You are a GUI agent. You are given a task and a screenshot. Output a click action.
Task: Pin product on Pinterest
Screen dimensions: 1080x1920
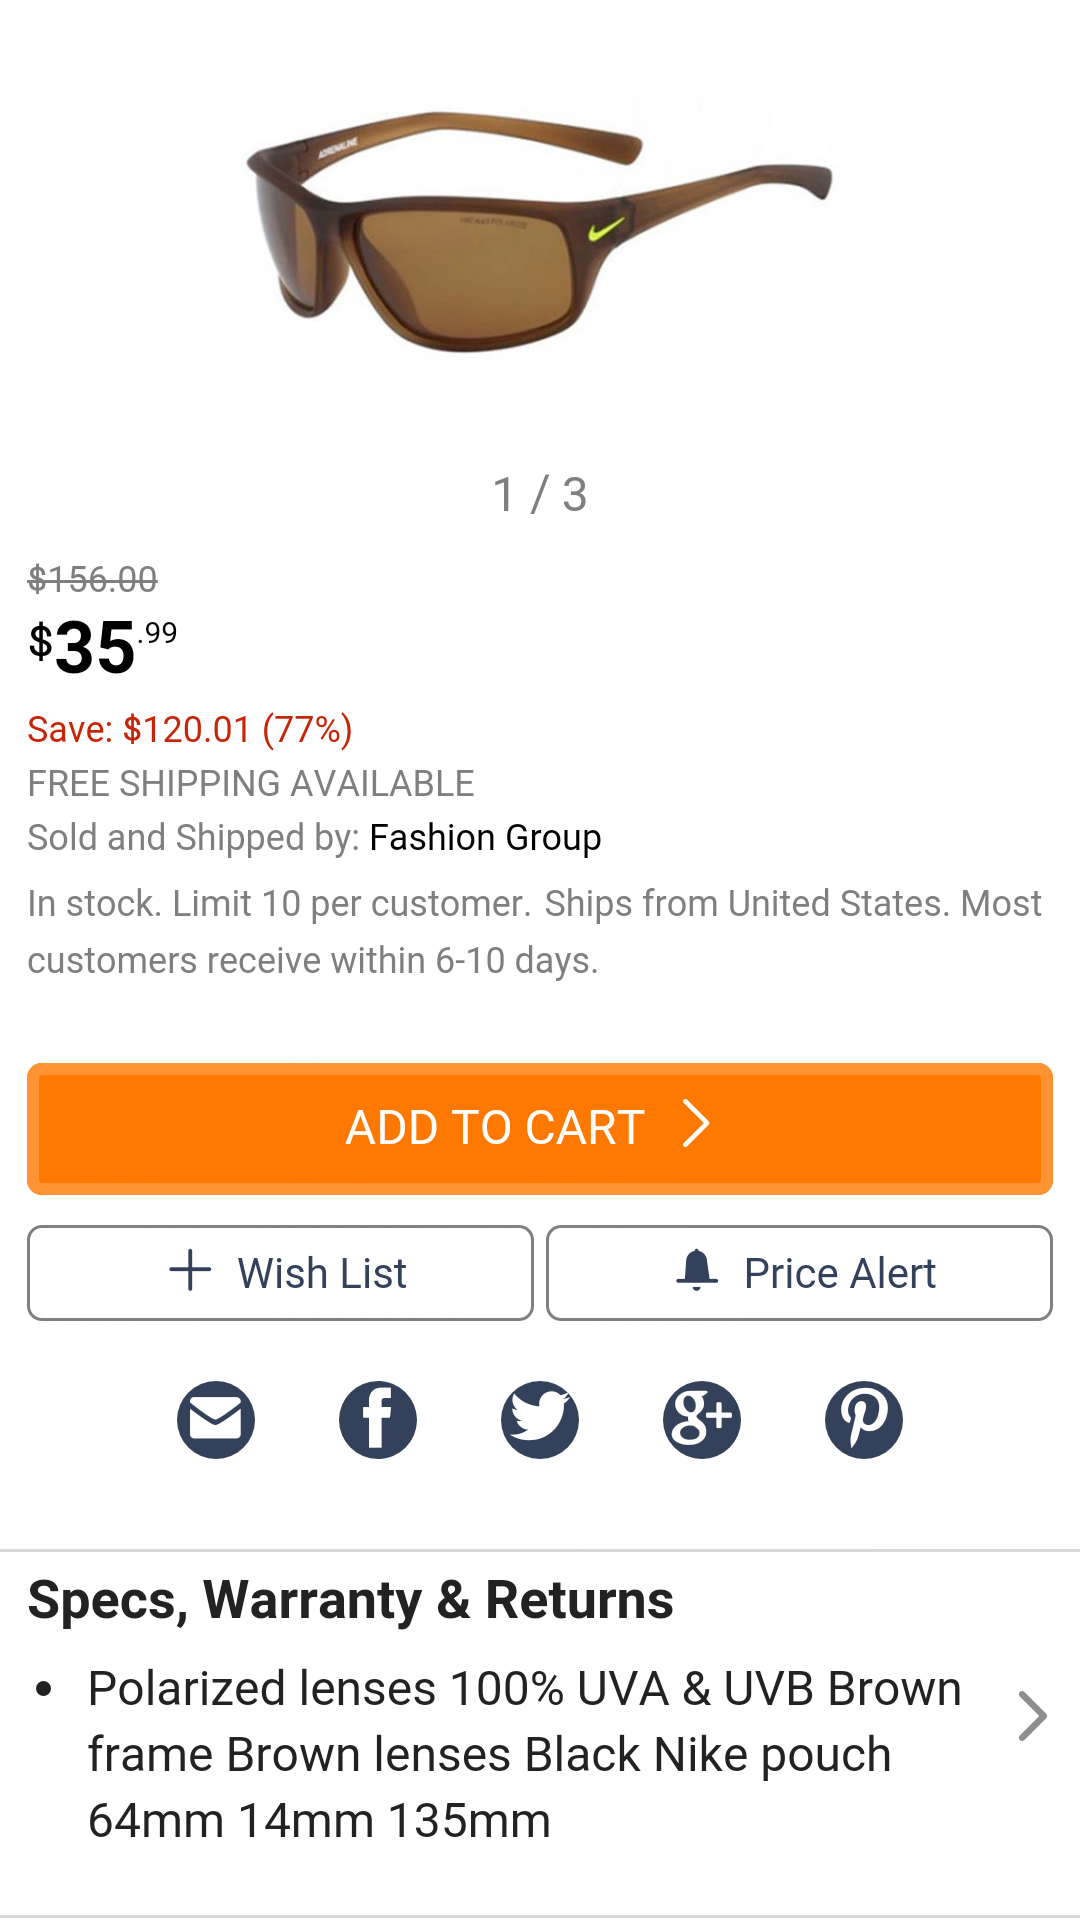click(x=864, y=1419)
